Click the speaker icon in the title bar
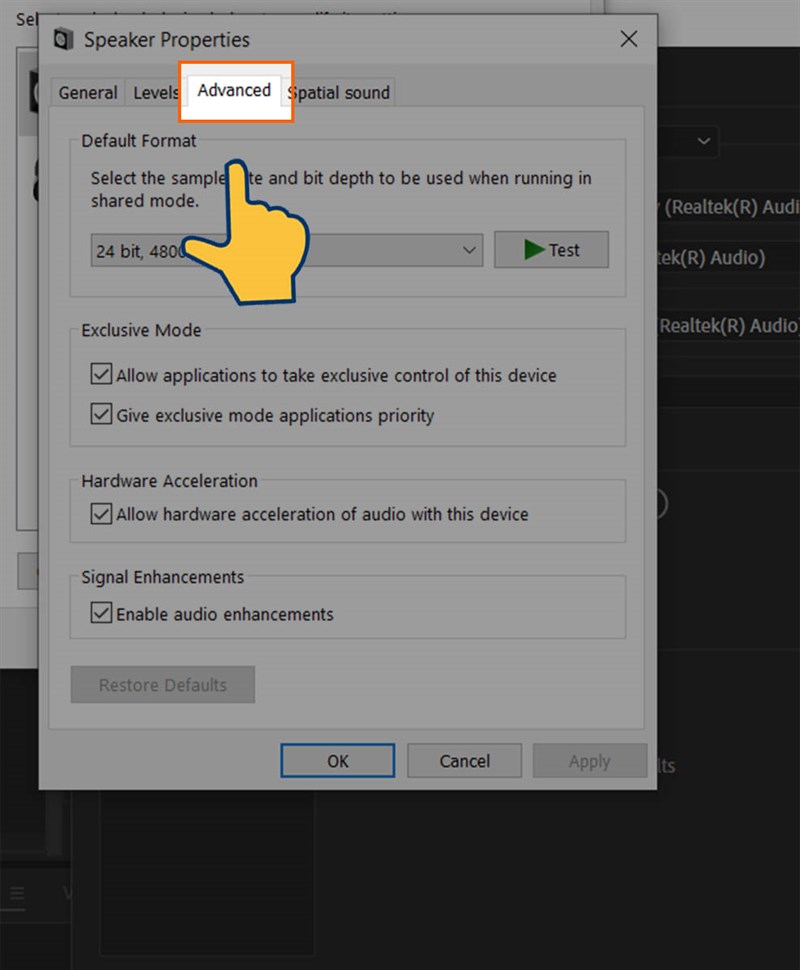This screenshot has height=970, width=800. [62, 39]
